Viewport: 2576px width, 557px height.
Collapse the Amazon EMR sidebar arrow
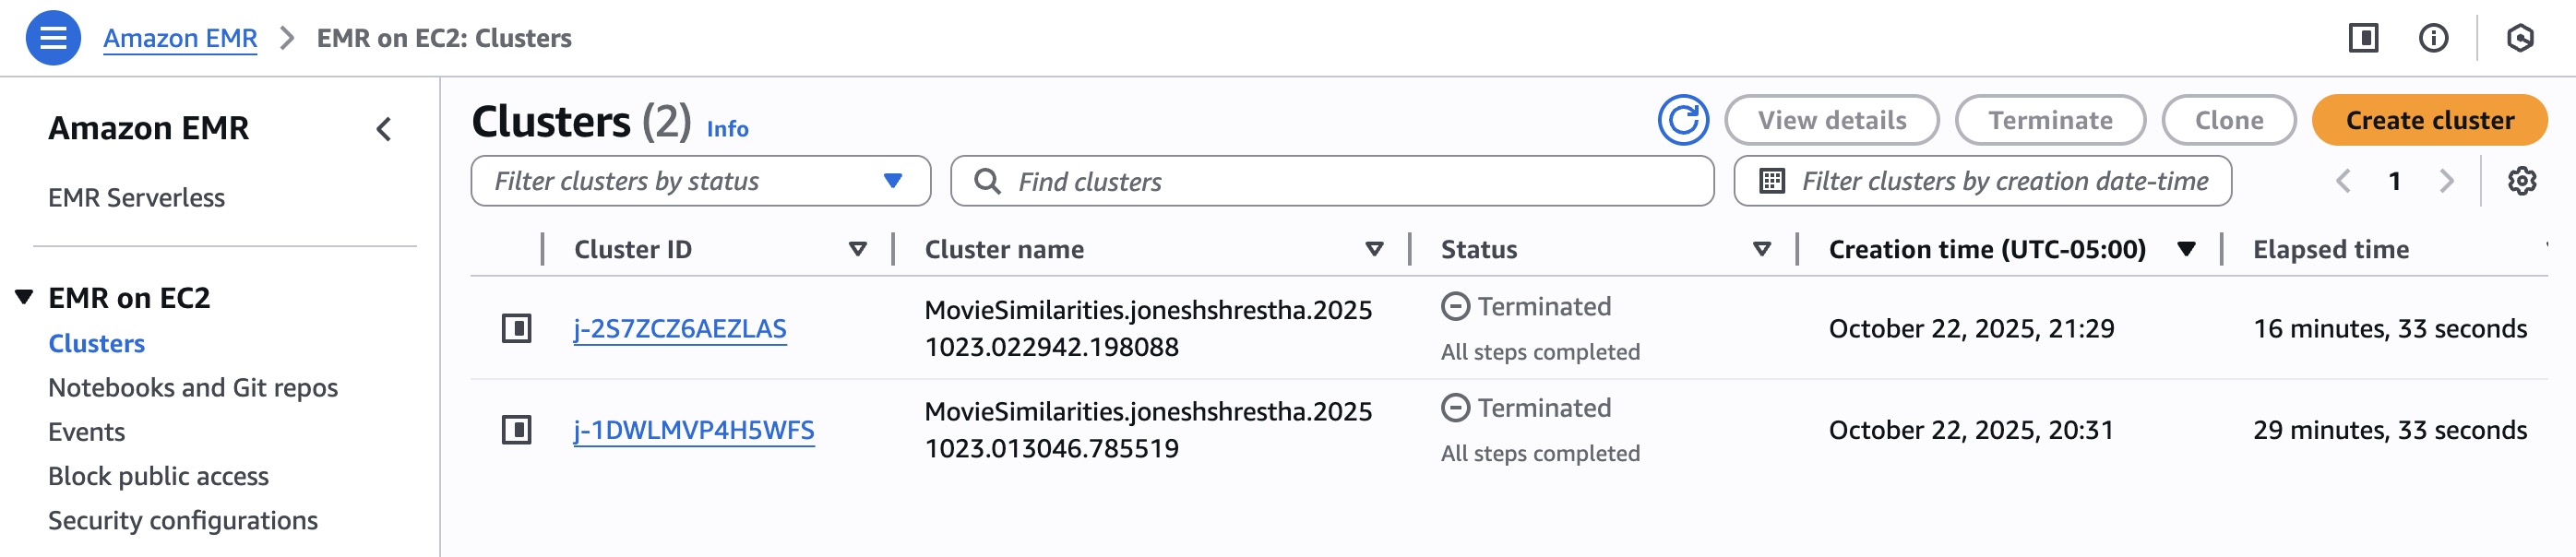(384, 129)
